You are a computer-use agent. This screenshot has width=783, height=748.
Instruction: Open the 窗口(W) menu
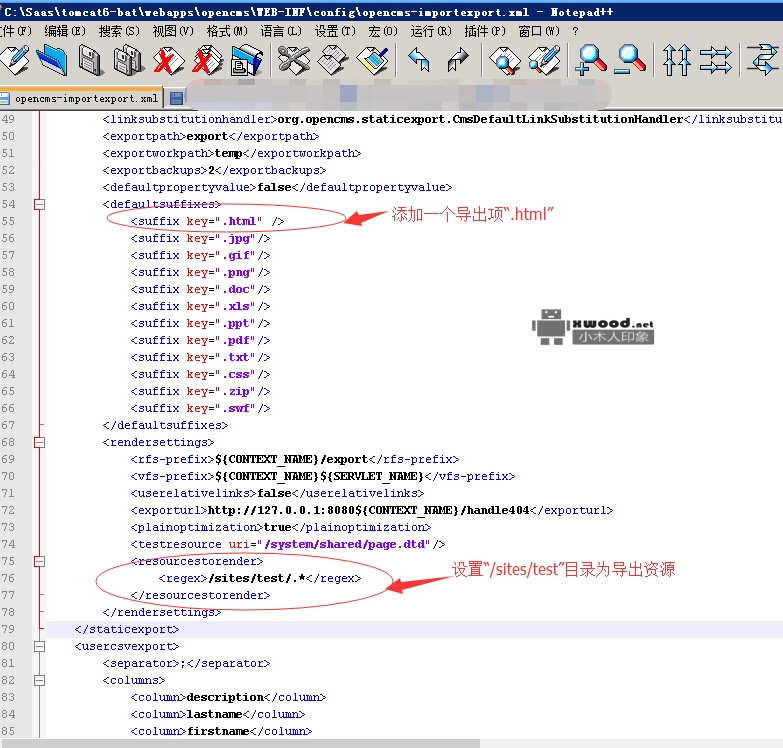click(x=539, y=31)
